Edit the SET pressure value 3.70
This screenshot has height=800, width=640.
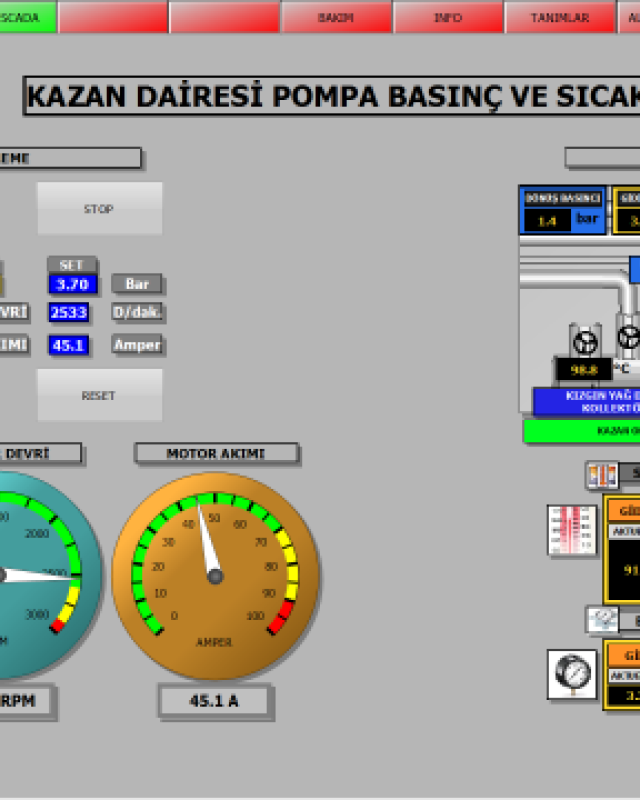(72, 284)
